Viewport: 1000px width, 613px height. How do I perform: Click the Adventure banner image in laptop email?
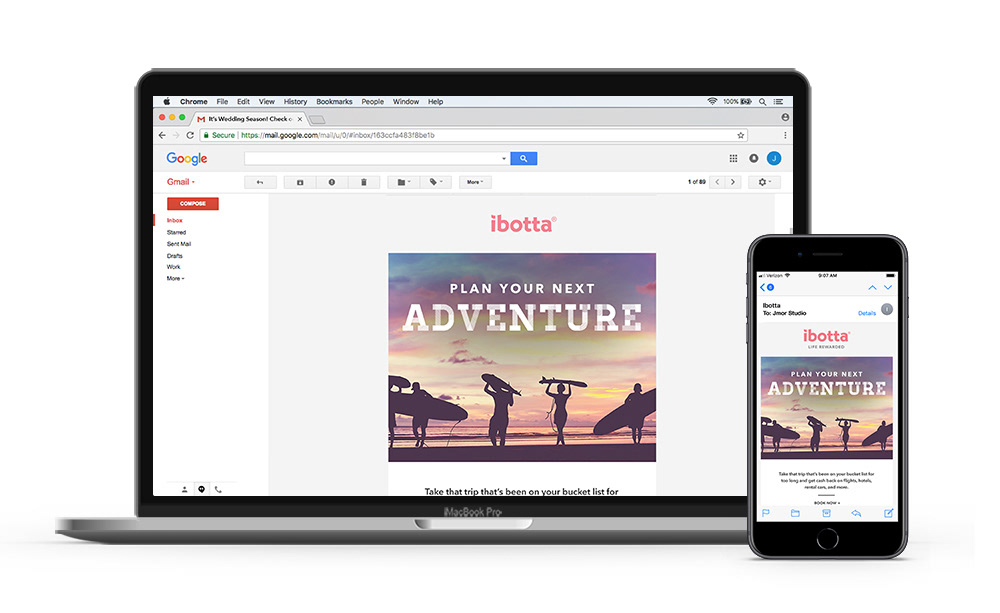(x=522, y=357)
